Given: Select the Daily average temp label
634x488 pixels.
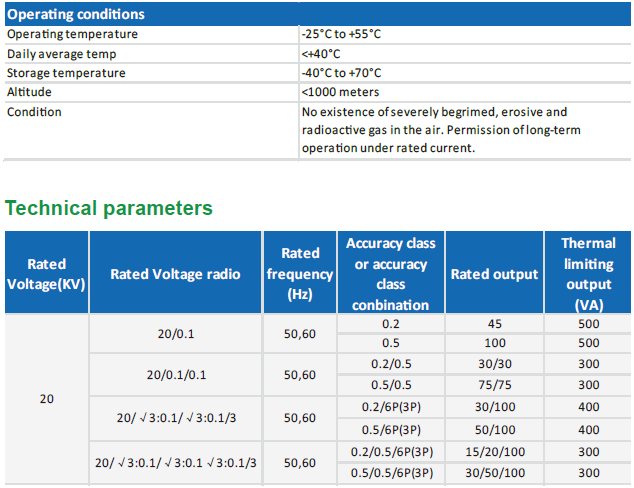Looking at the screenshot, I should [61, 54].
